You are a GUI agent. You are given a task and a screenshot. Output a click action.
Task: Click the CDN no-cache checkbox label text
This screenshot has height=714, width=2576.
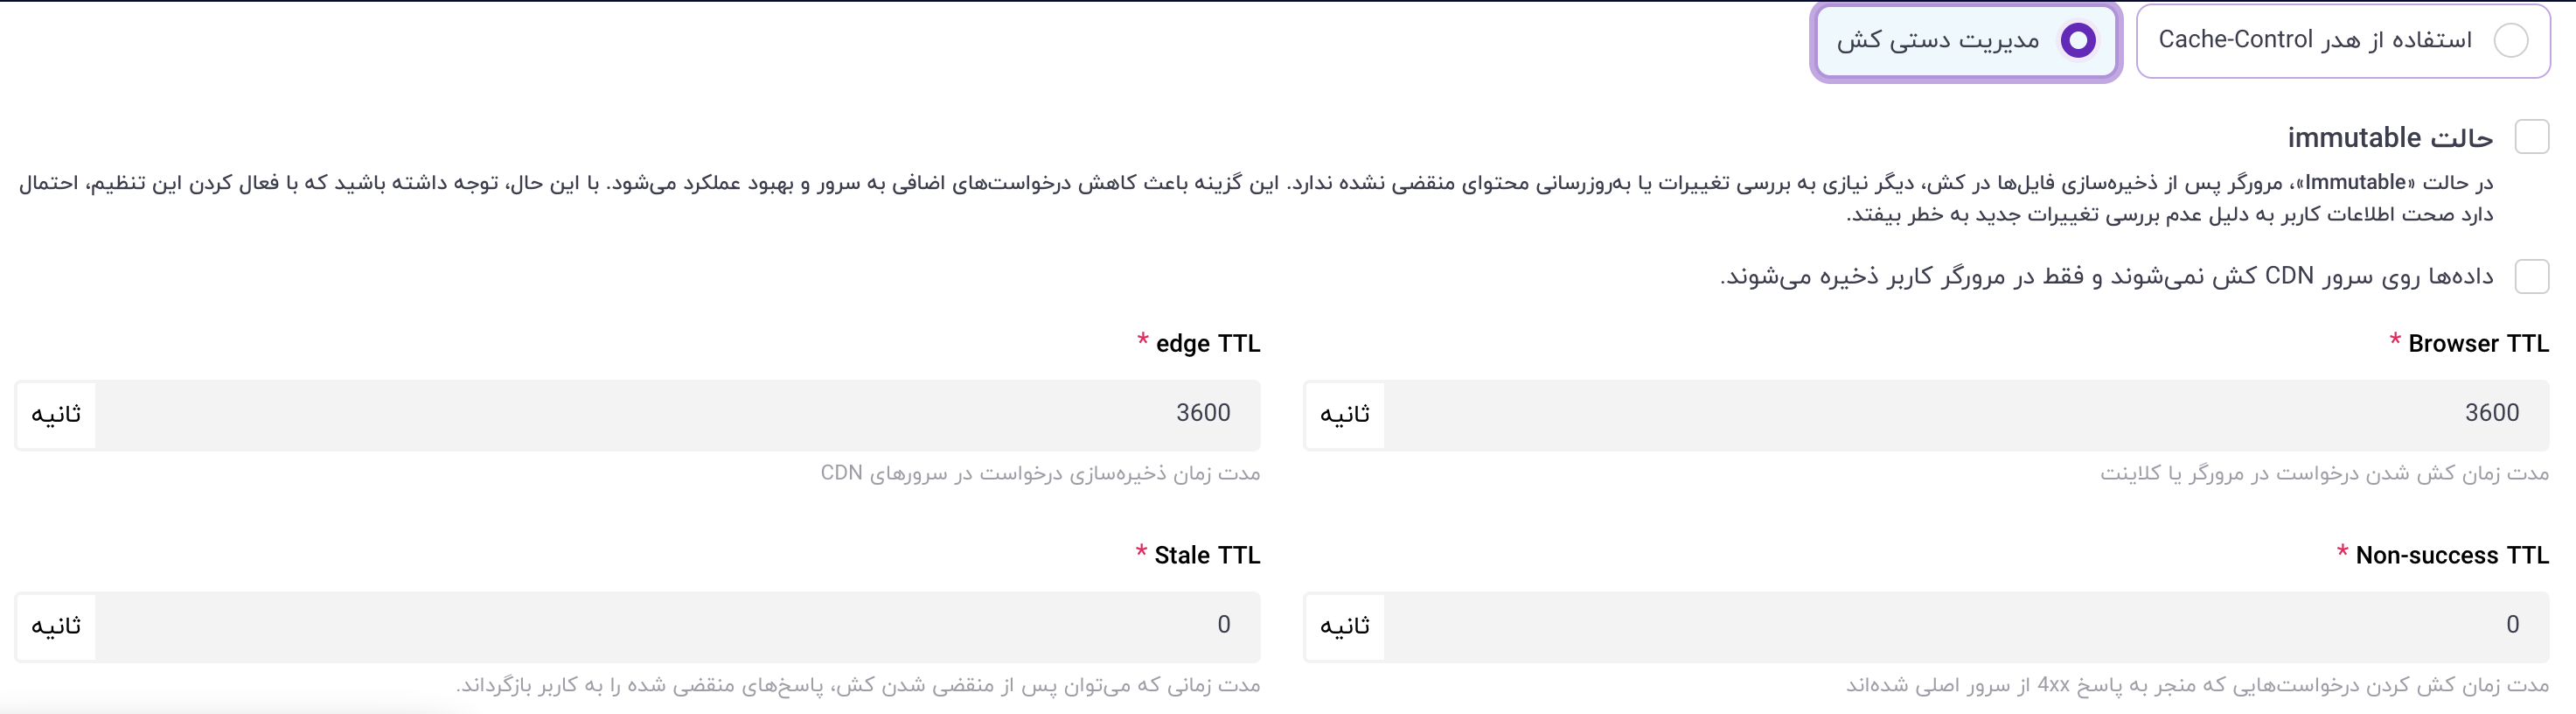point(2106,277)
